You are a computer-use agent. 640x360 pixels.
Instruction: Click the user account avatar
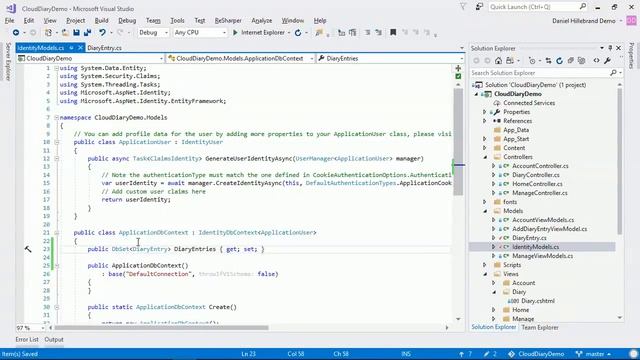coord(631,20)
